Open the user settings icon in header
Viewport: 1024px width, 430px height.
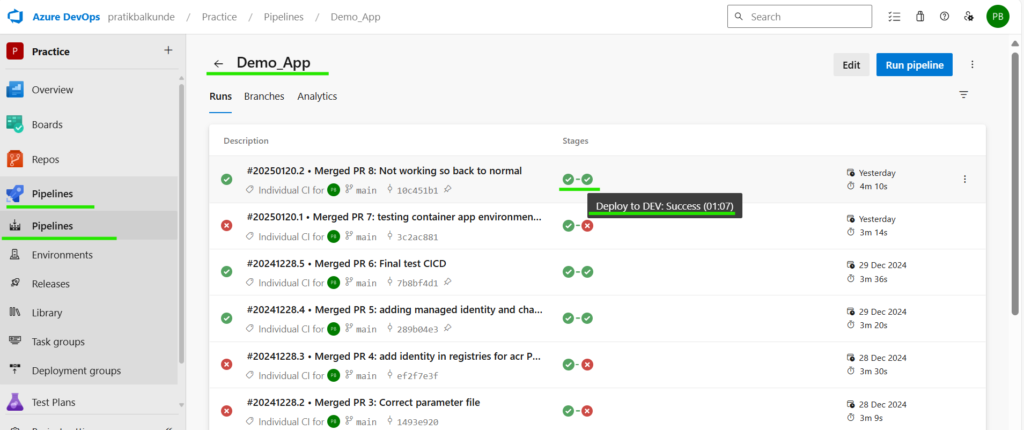[x=969, y=17]
